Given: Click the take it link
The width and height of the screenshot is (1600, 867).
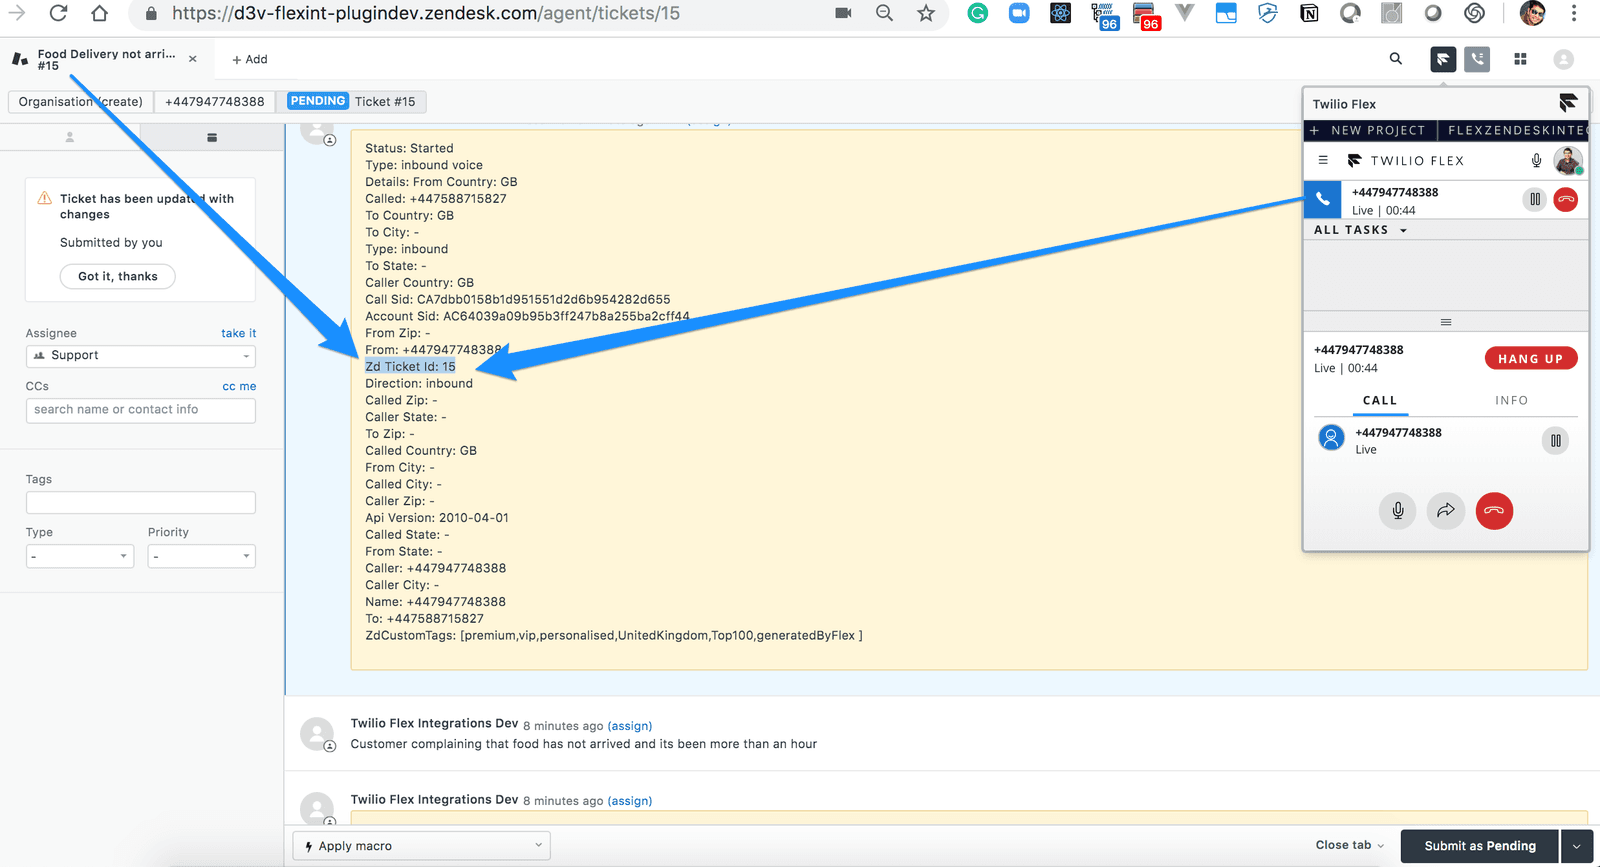Looking at the screenshot, I should pyautogui.click(x=239, y=333).
